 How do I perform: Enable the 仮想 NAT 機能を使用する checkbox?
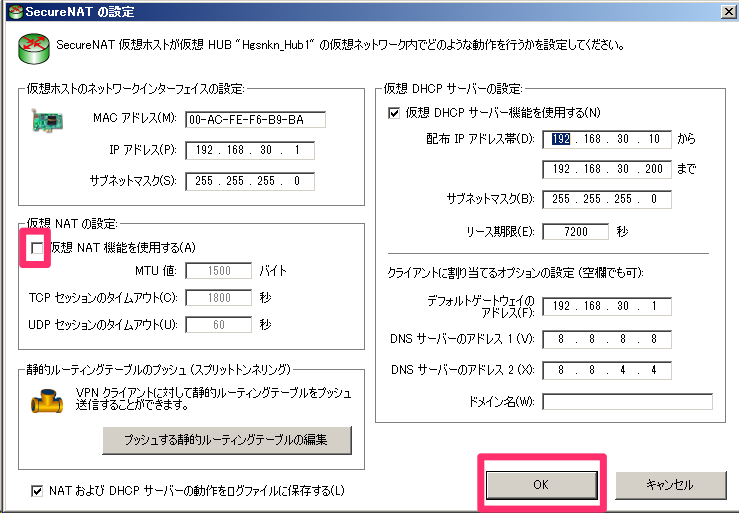(x=37, y=248)
